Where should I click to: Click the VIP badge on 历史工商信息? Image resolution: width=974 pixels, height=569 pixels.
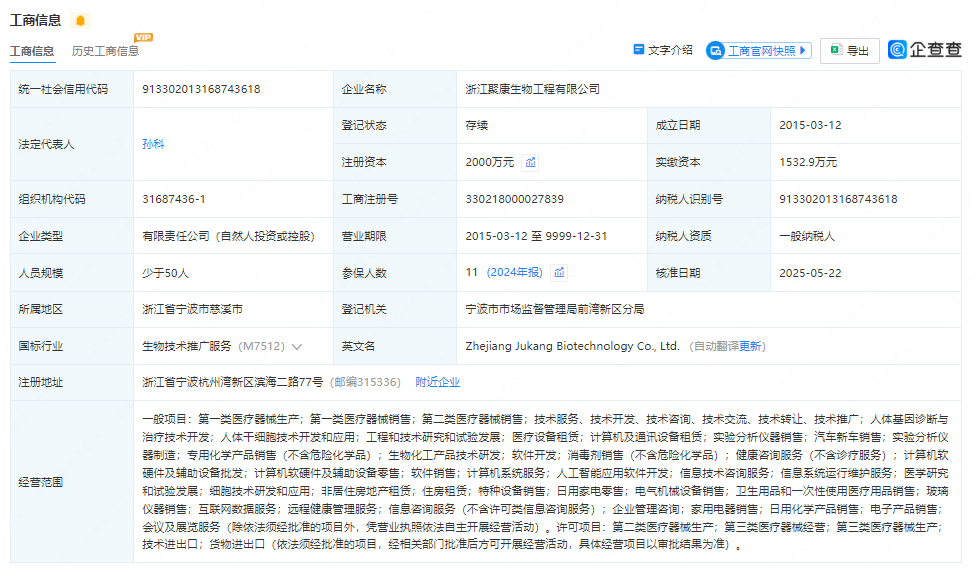143,38
